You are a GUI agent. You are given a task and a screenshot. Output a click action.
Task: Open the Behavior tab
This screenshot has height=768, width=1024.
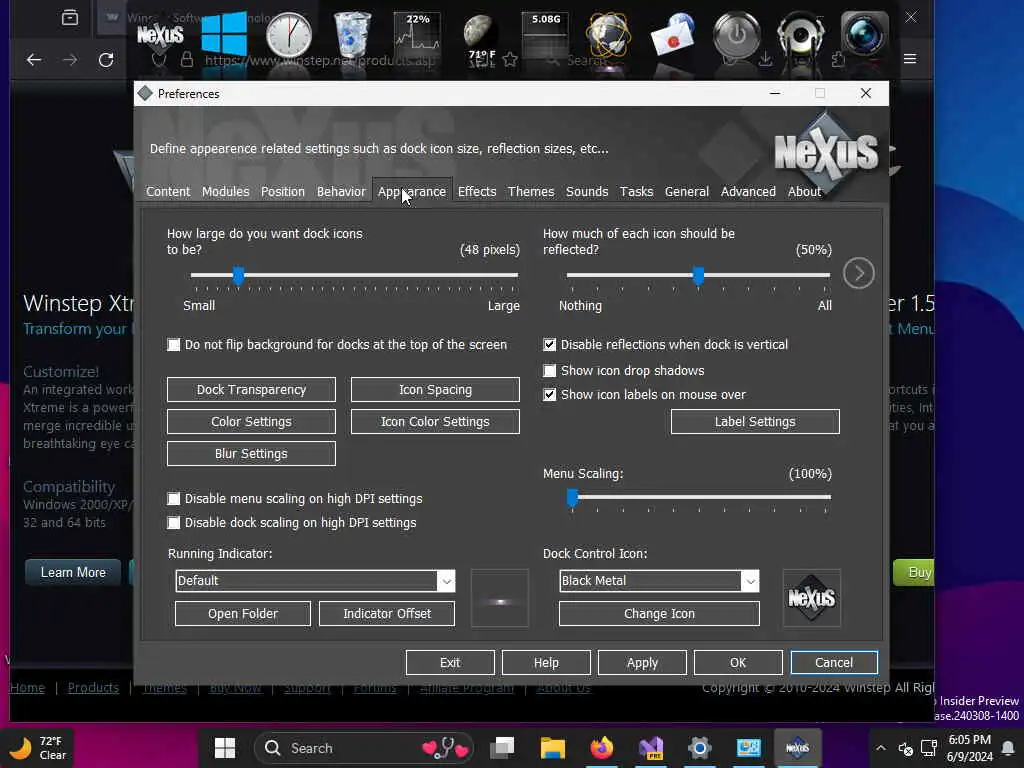click(x=341, y=191)
